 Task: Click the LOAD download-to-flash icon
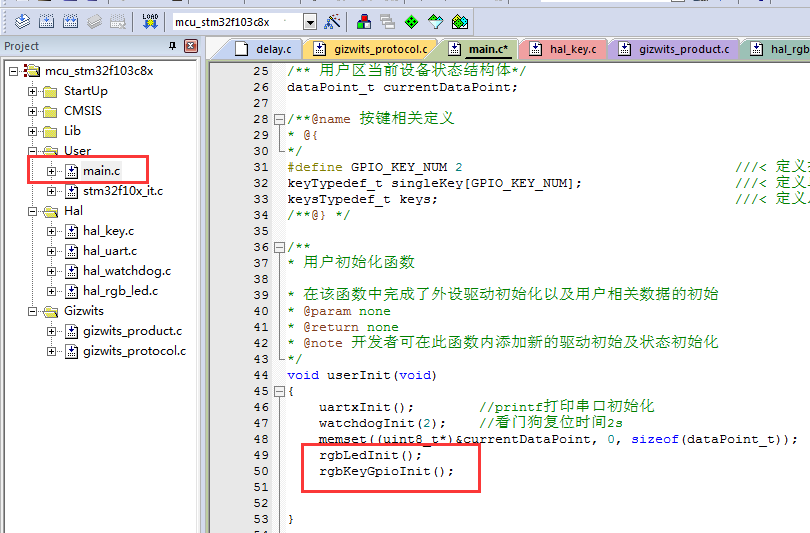[x=150, y=21]
